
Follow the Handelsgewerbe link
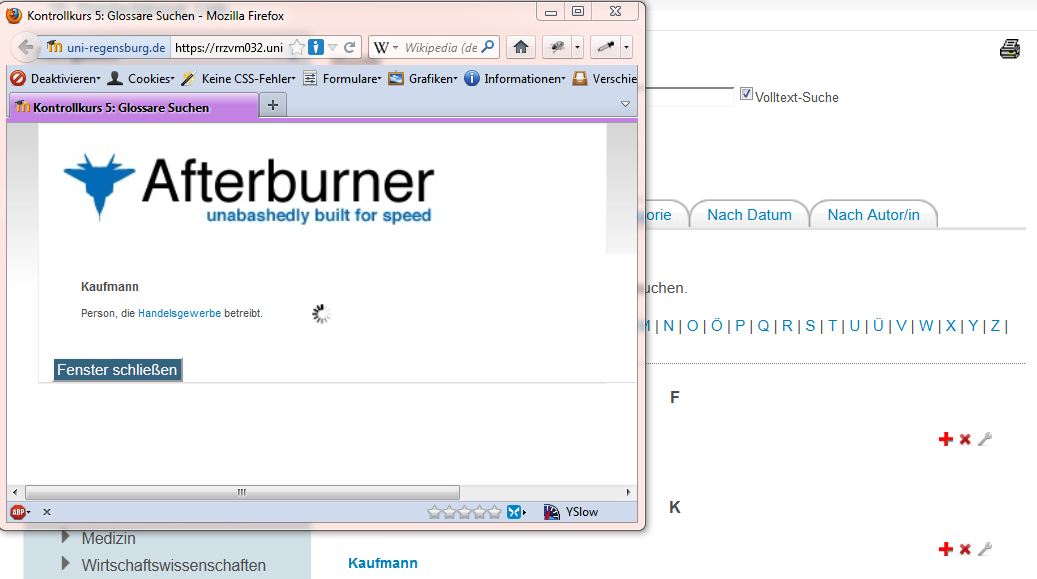tap(179, 313)
